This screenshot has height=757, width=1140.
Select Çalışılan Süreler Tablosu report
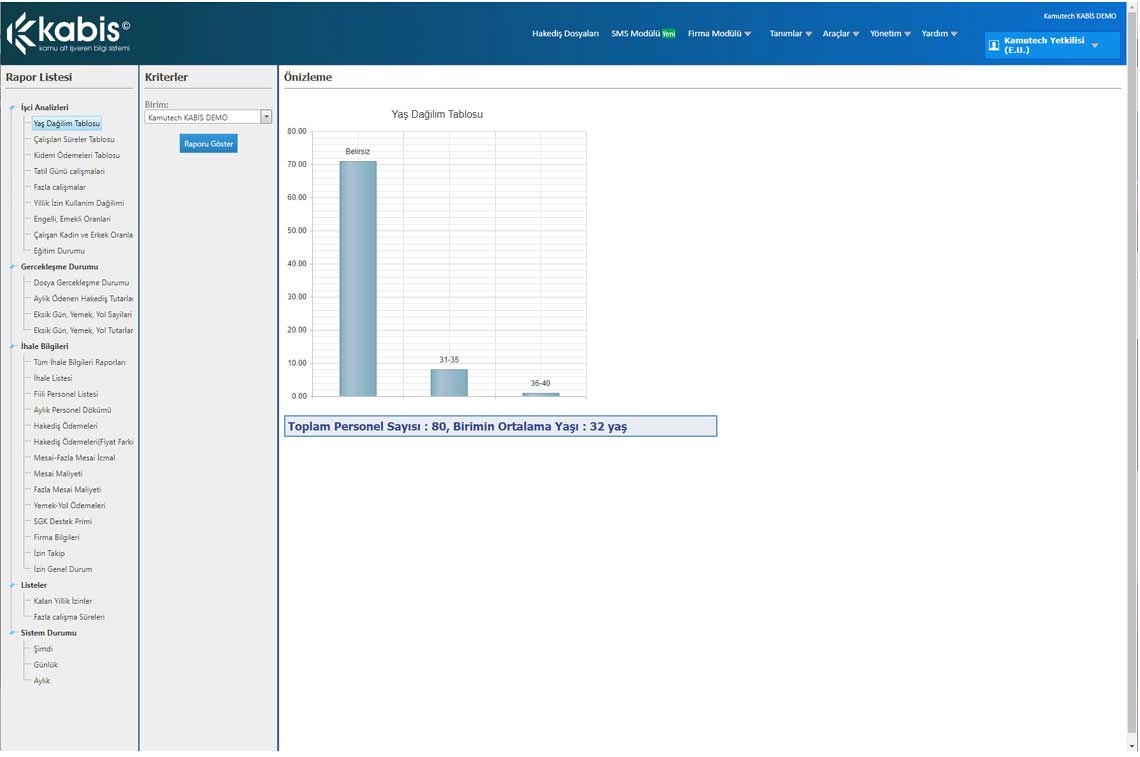[x=74, y=140]
